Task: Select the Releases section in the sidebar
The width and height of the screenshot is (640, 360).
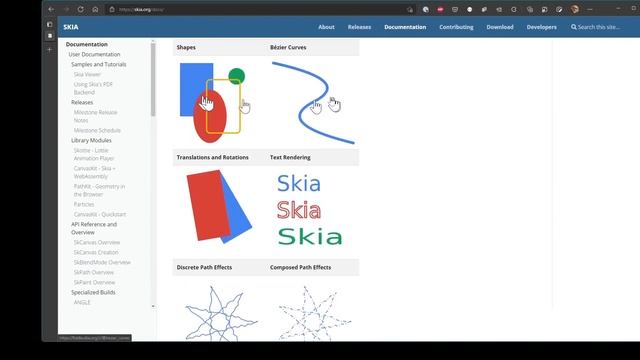Action: point(82,102)
